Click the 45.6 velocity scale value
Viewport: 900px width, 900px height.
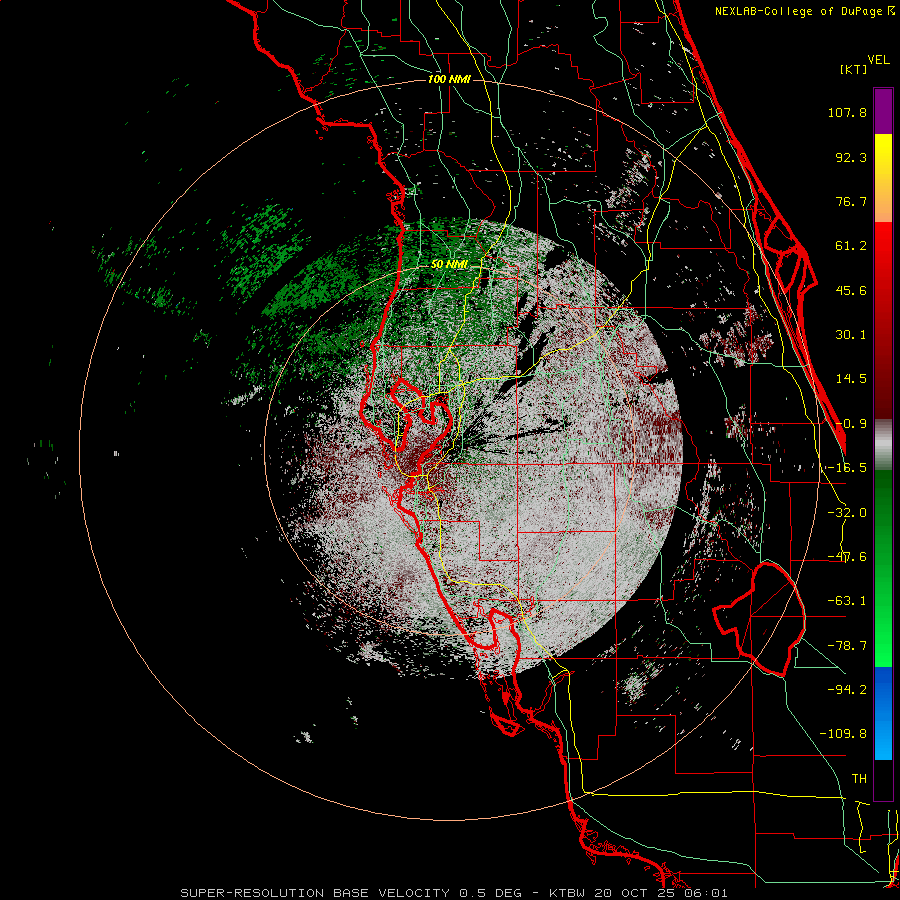pyautogui.click(x=851, y=290)
